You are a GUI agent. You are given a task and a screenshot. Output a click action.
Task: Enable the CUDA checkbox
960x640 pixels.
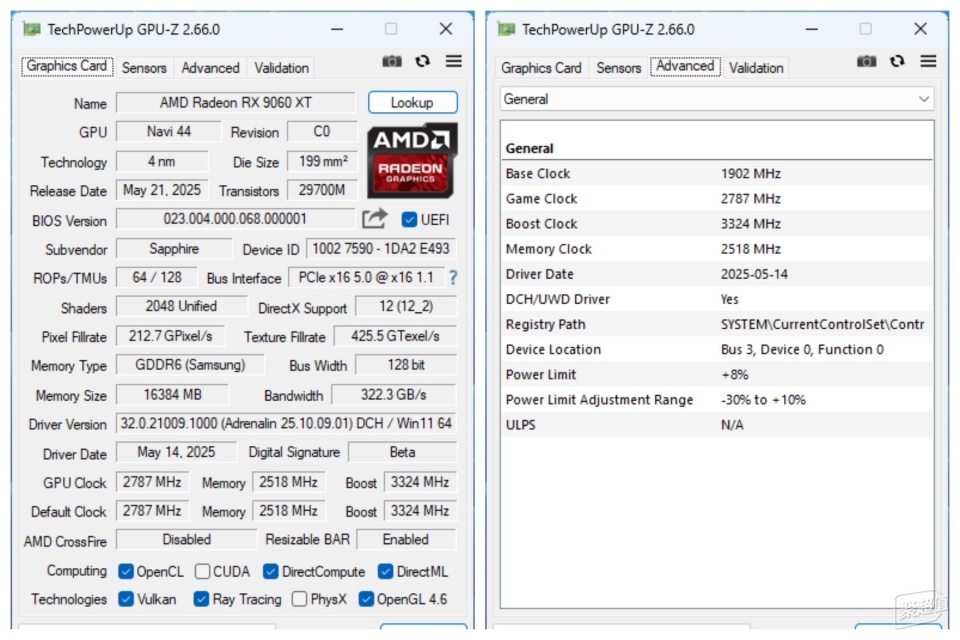click(x=202, y=571)
